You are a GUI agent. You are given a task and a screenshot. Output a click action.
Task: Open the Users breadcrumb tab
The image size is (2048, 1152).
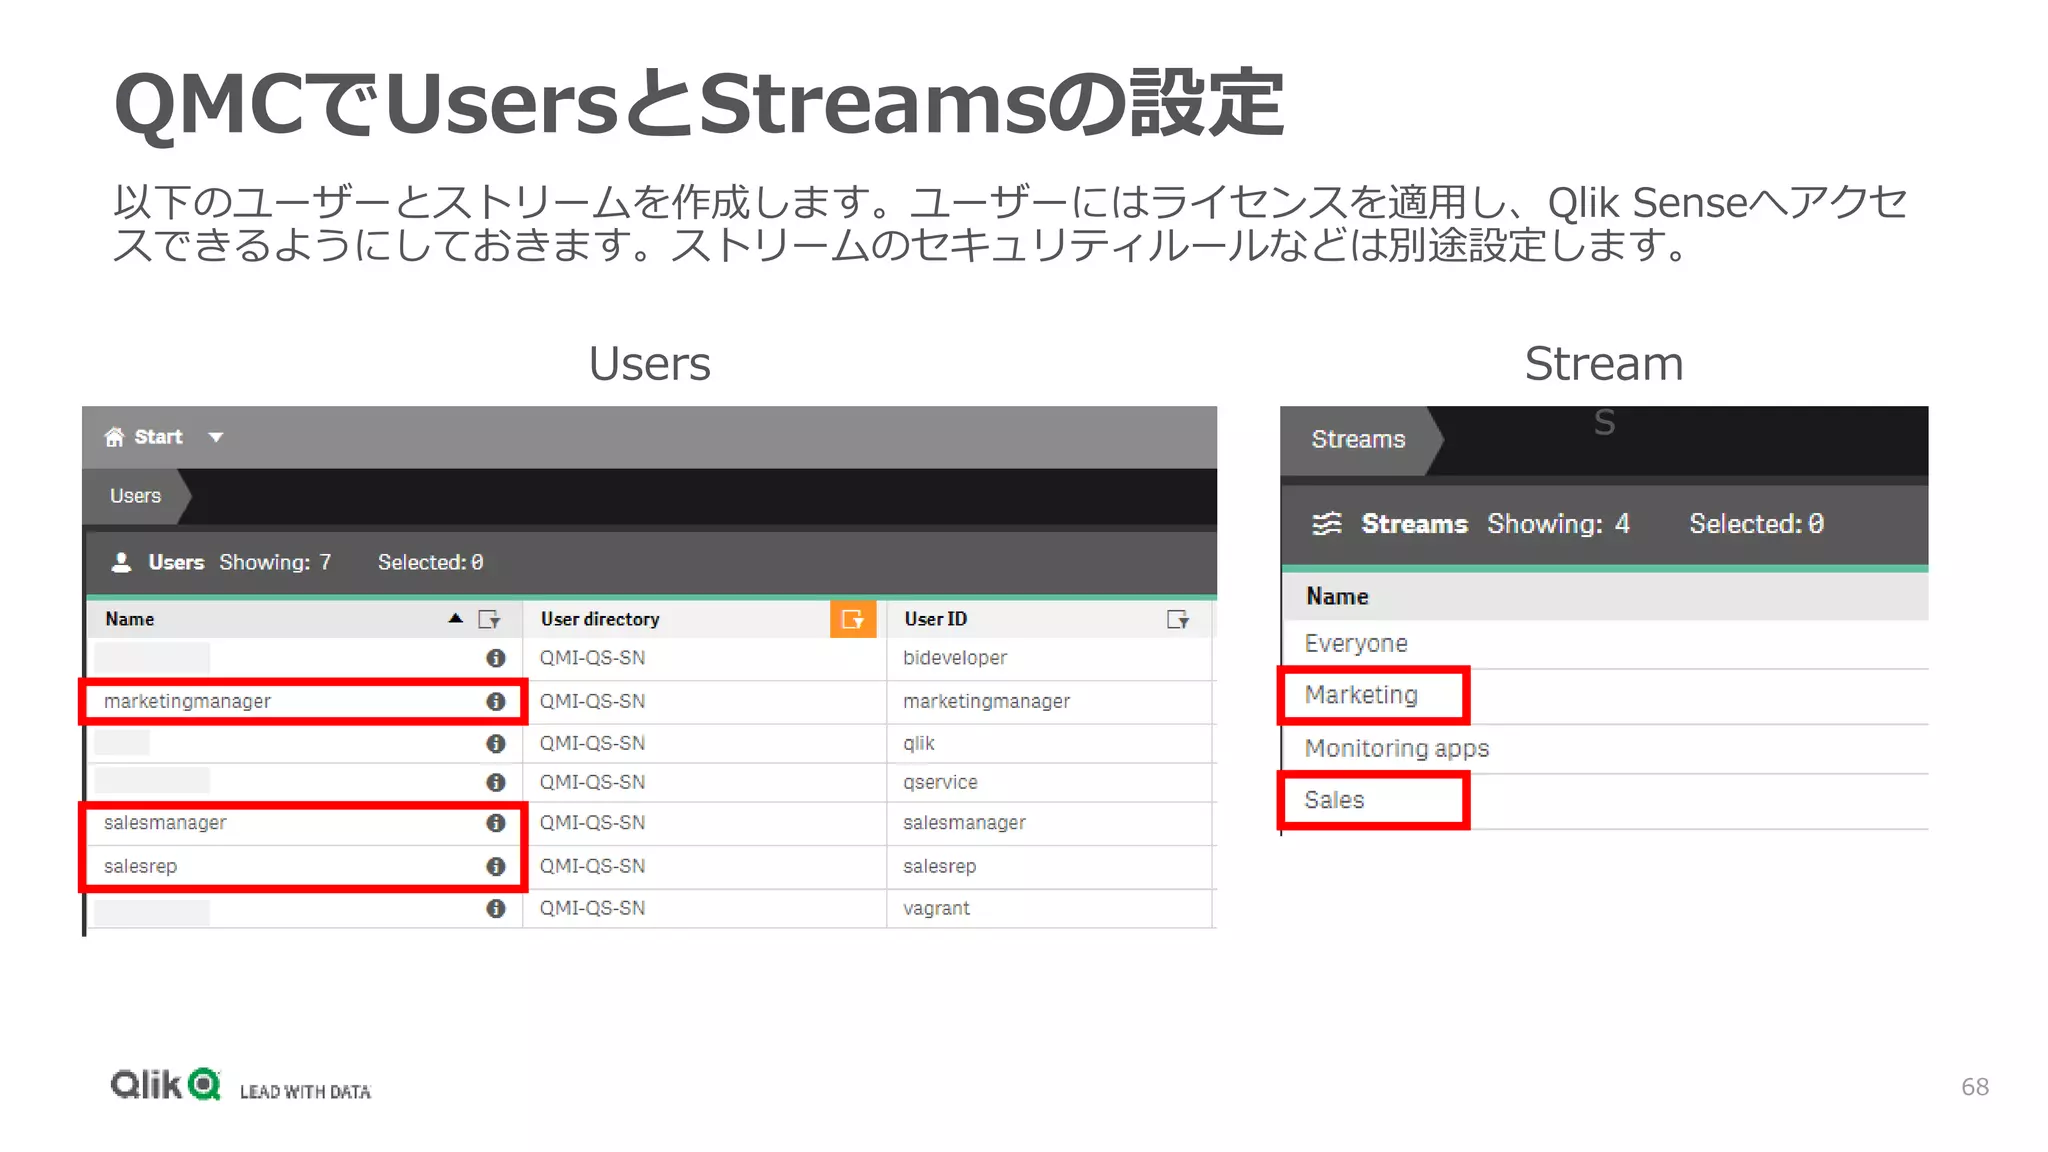(135, 496)
